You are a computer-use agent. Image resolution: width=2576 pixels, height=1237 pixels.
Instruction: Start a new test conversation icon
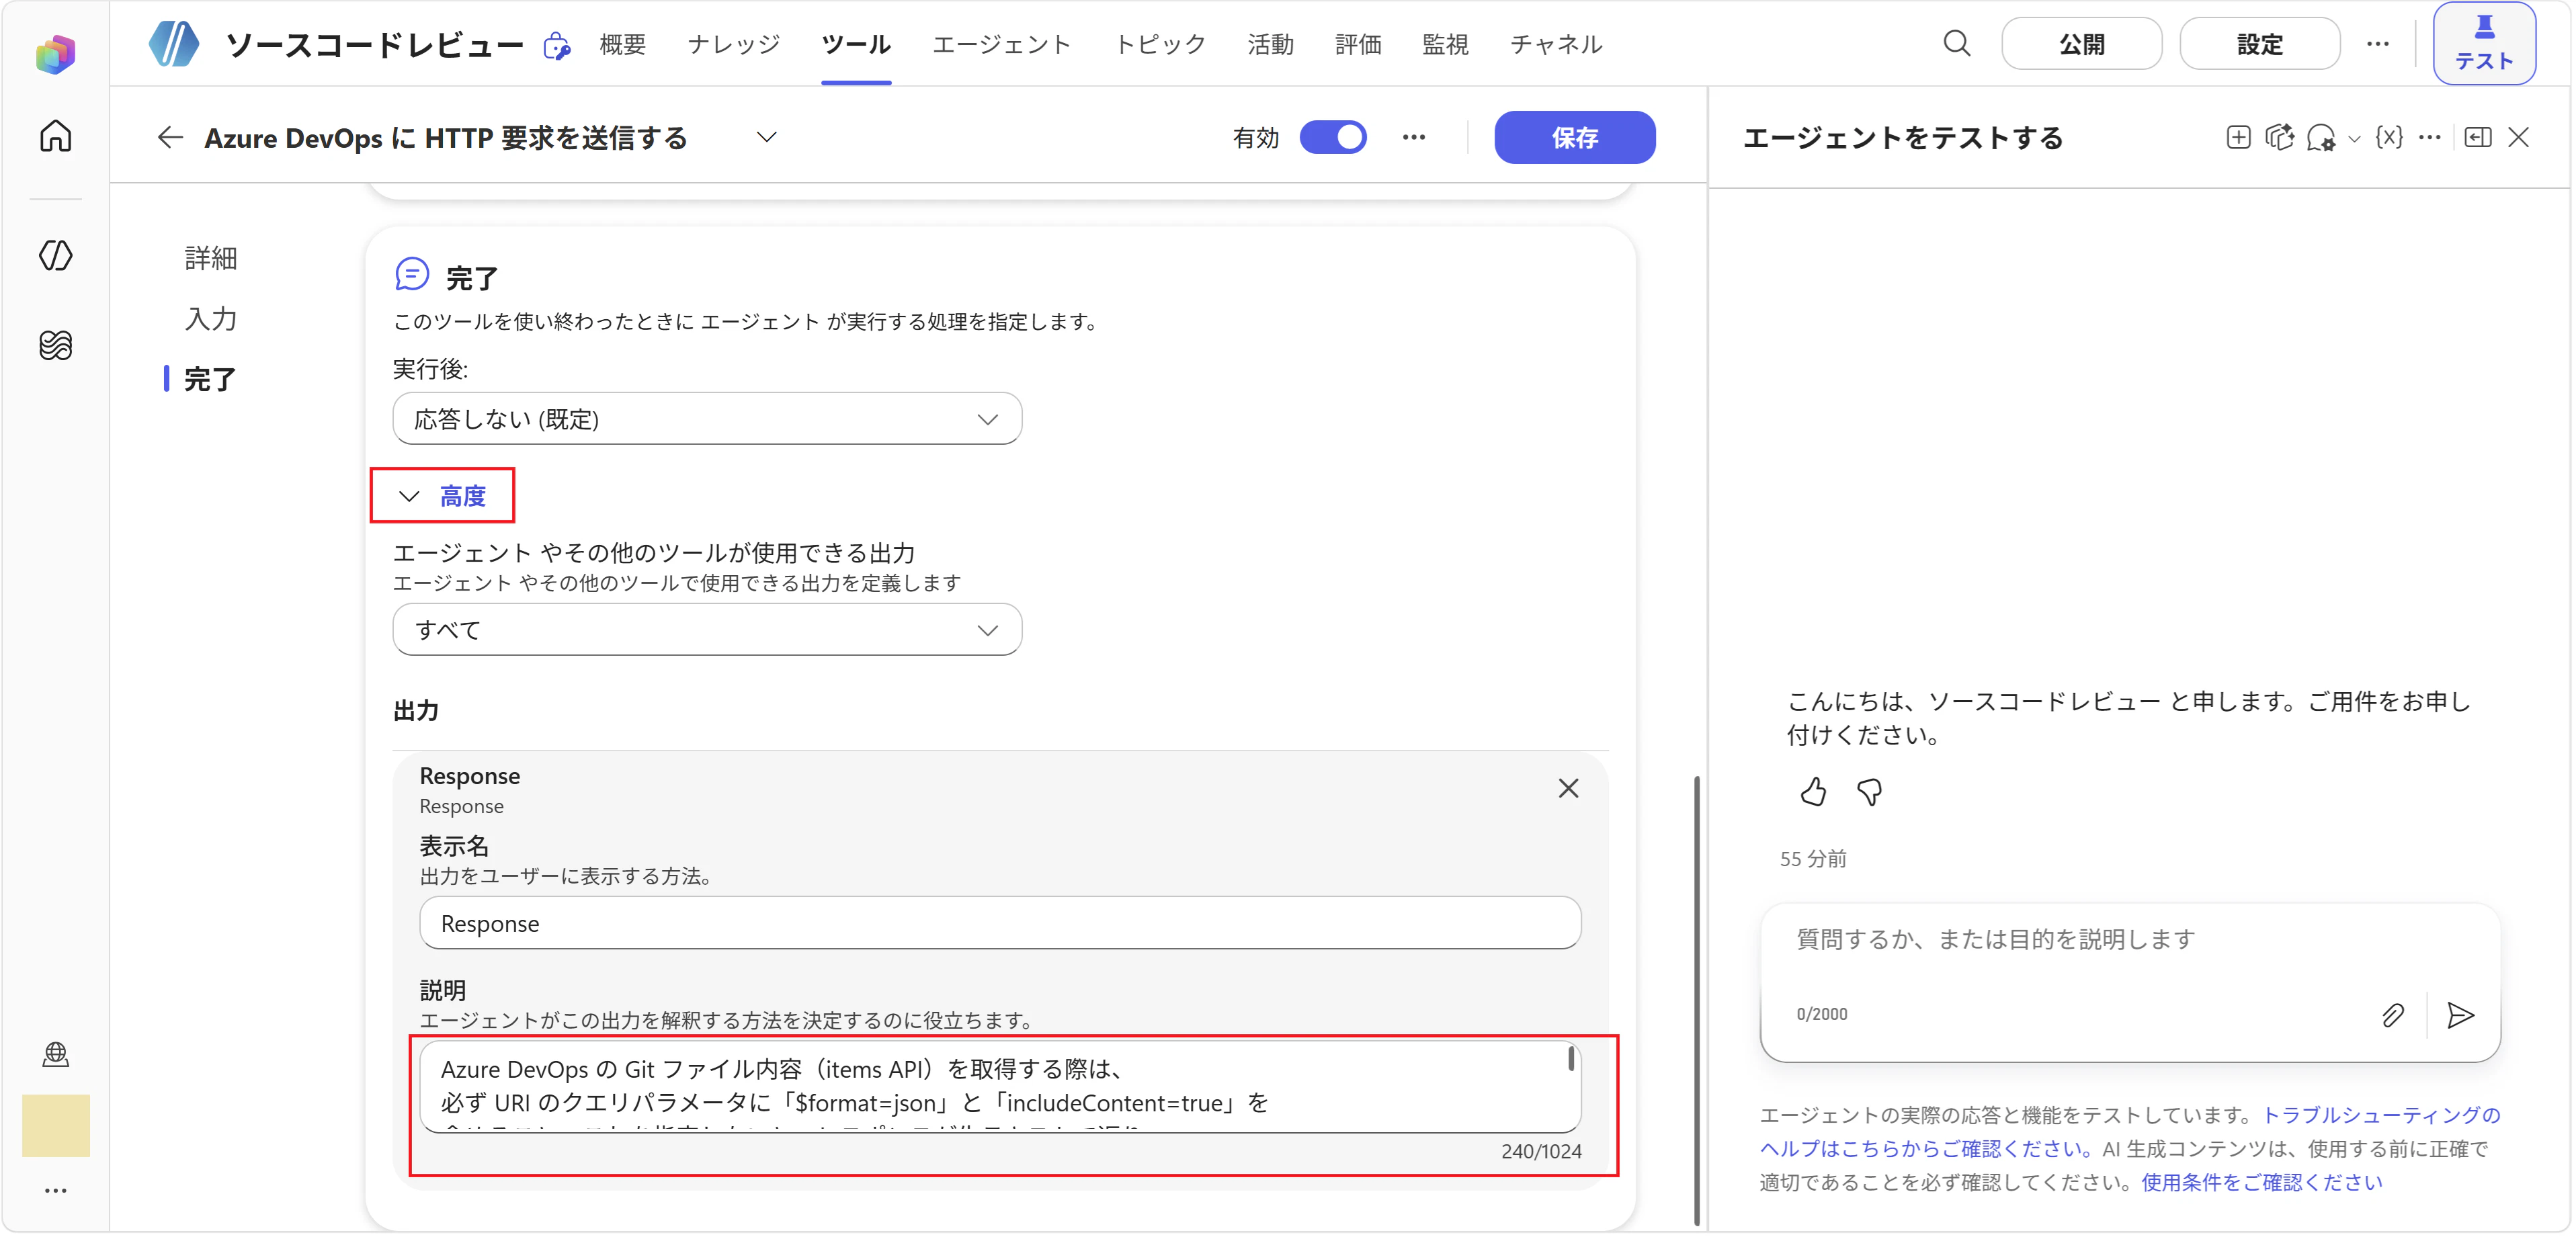pos(2239,138)
